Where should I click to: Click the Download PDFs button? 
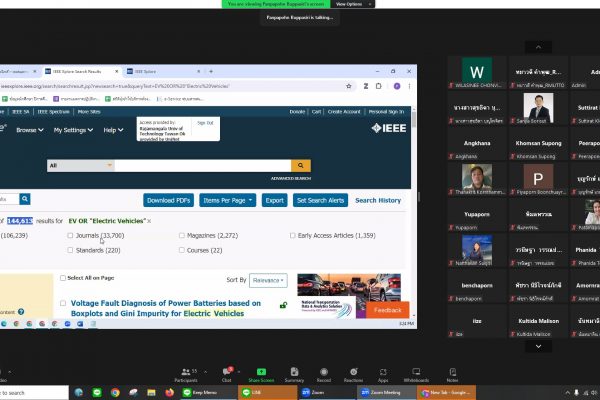coord(168,200)
